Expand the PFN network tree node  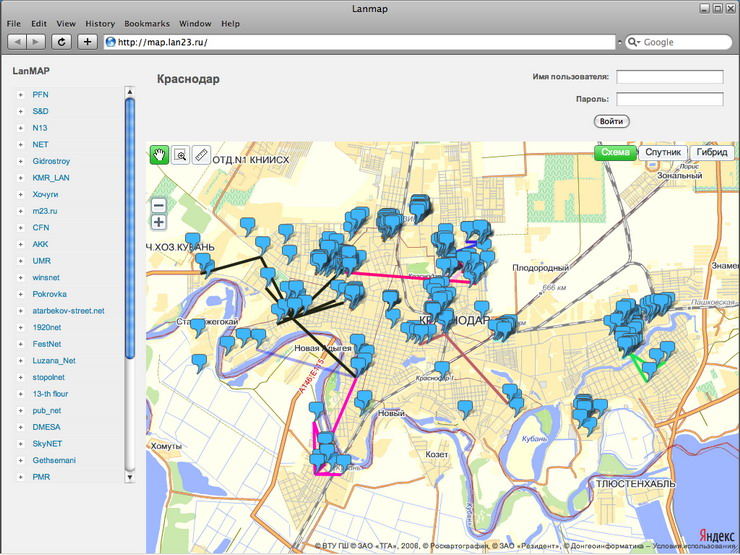pos(20,94)
